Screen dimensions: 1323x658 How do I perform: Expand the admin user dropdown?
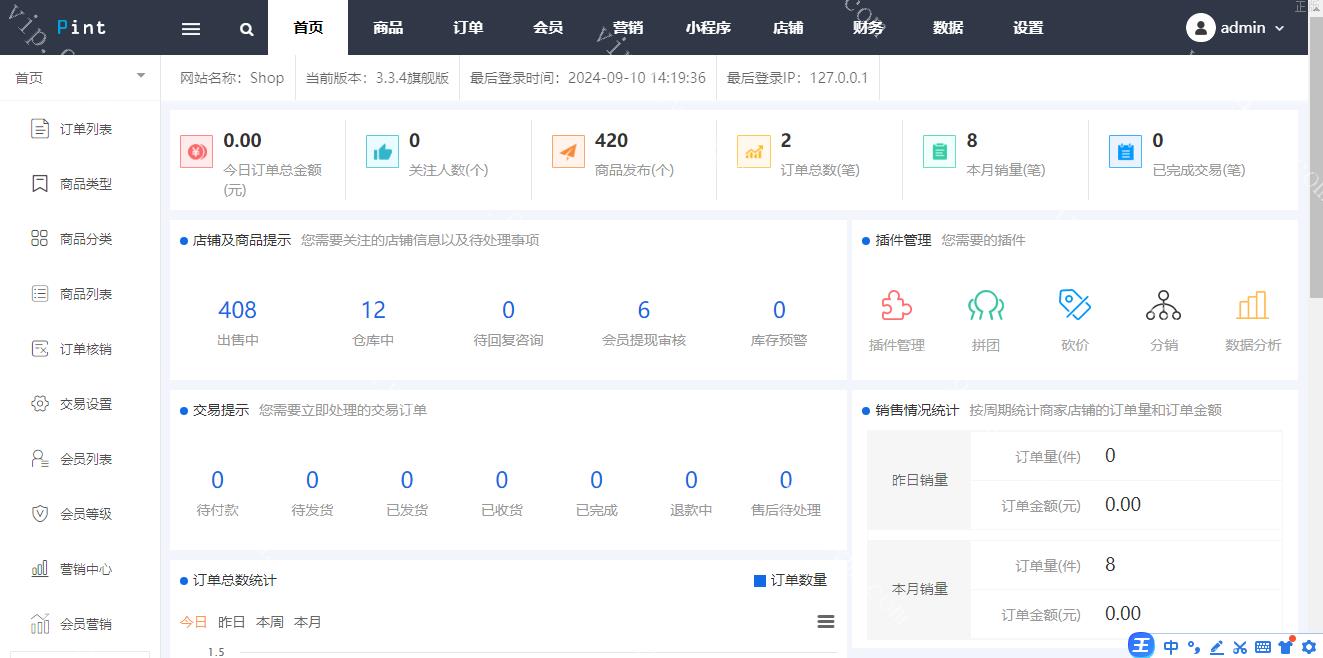pyautogui.click(x=1236, y=28)
